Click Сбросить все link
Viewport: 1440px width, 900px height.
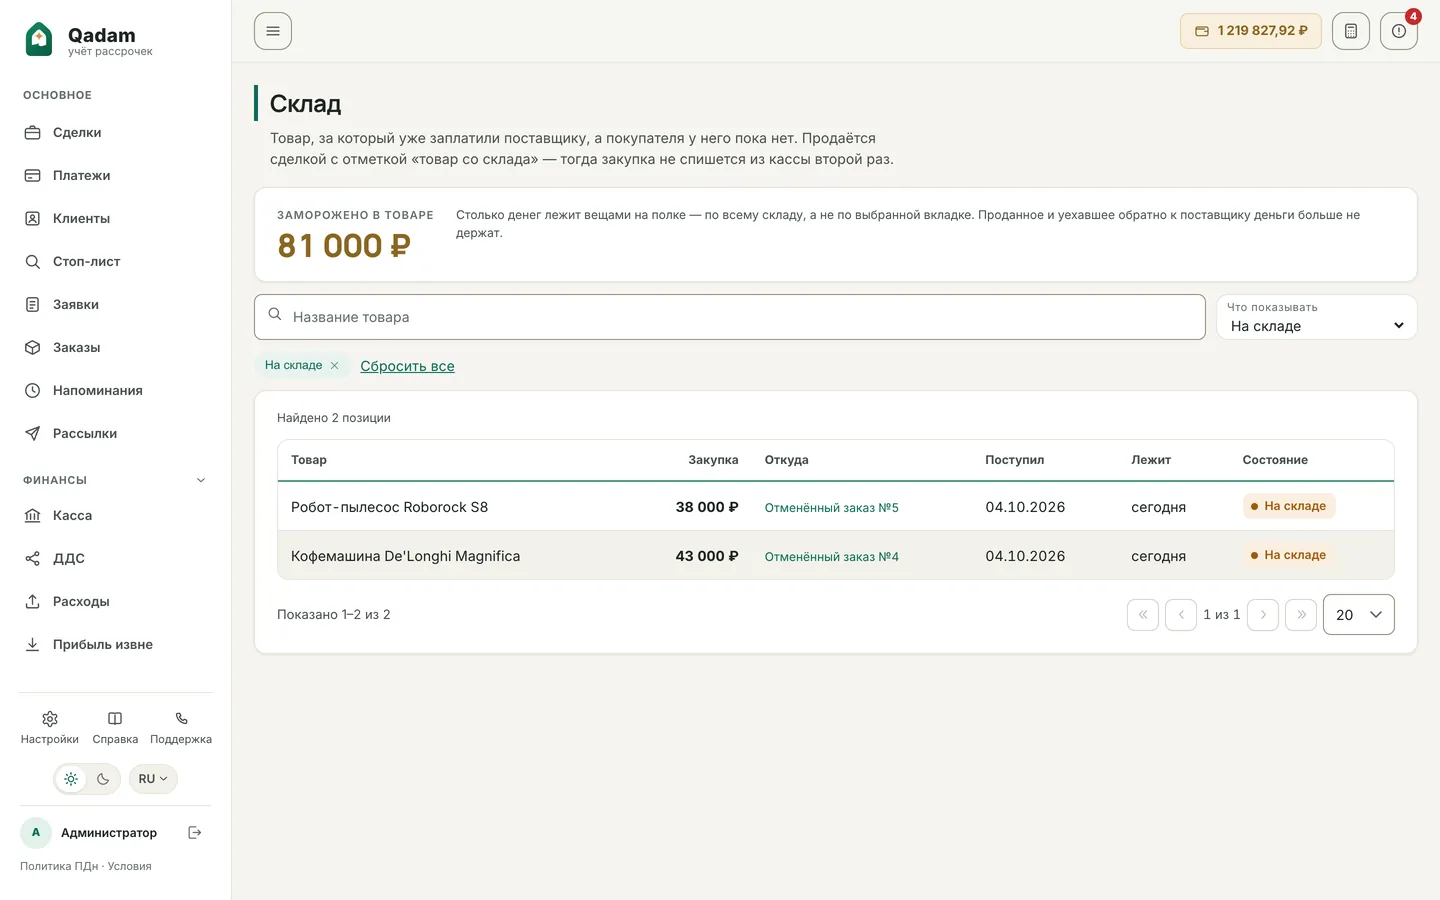tap(407, 366)
